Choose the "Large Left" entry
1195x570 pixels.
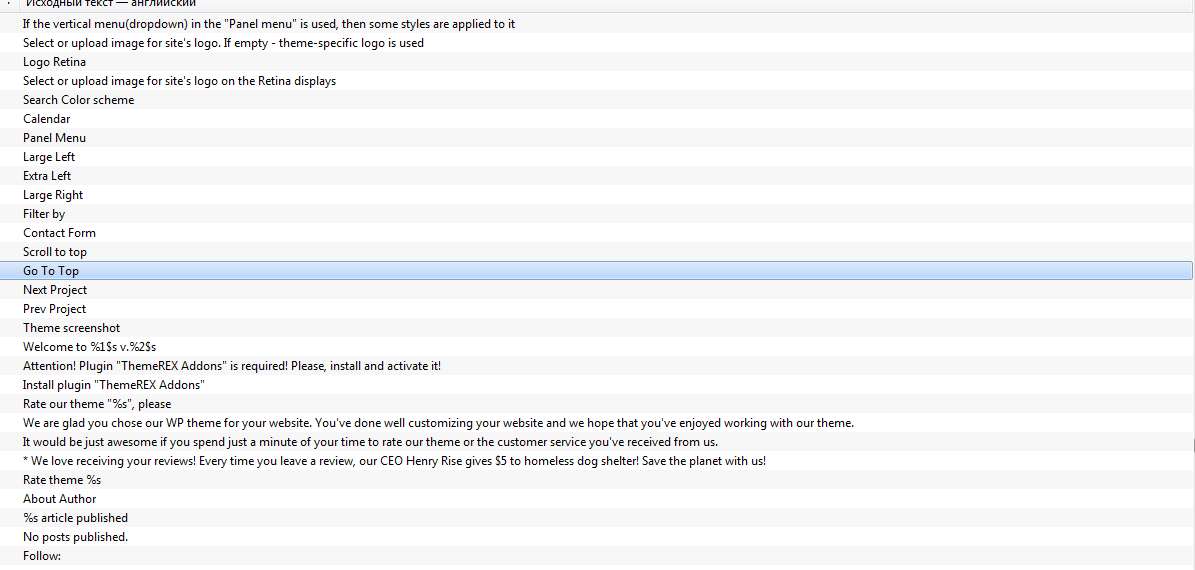597,157
